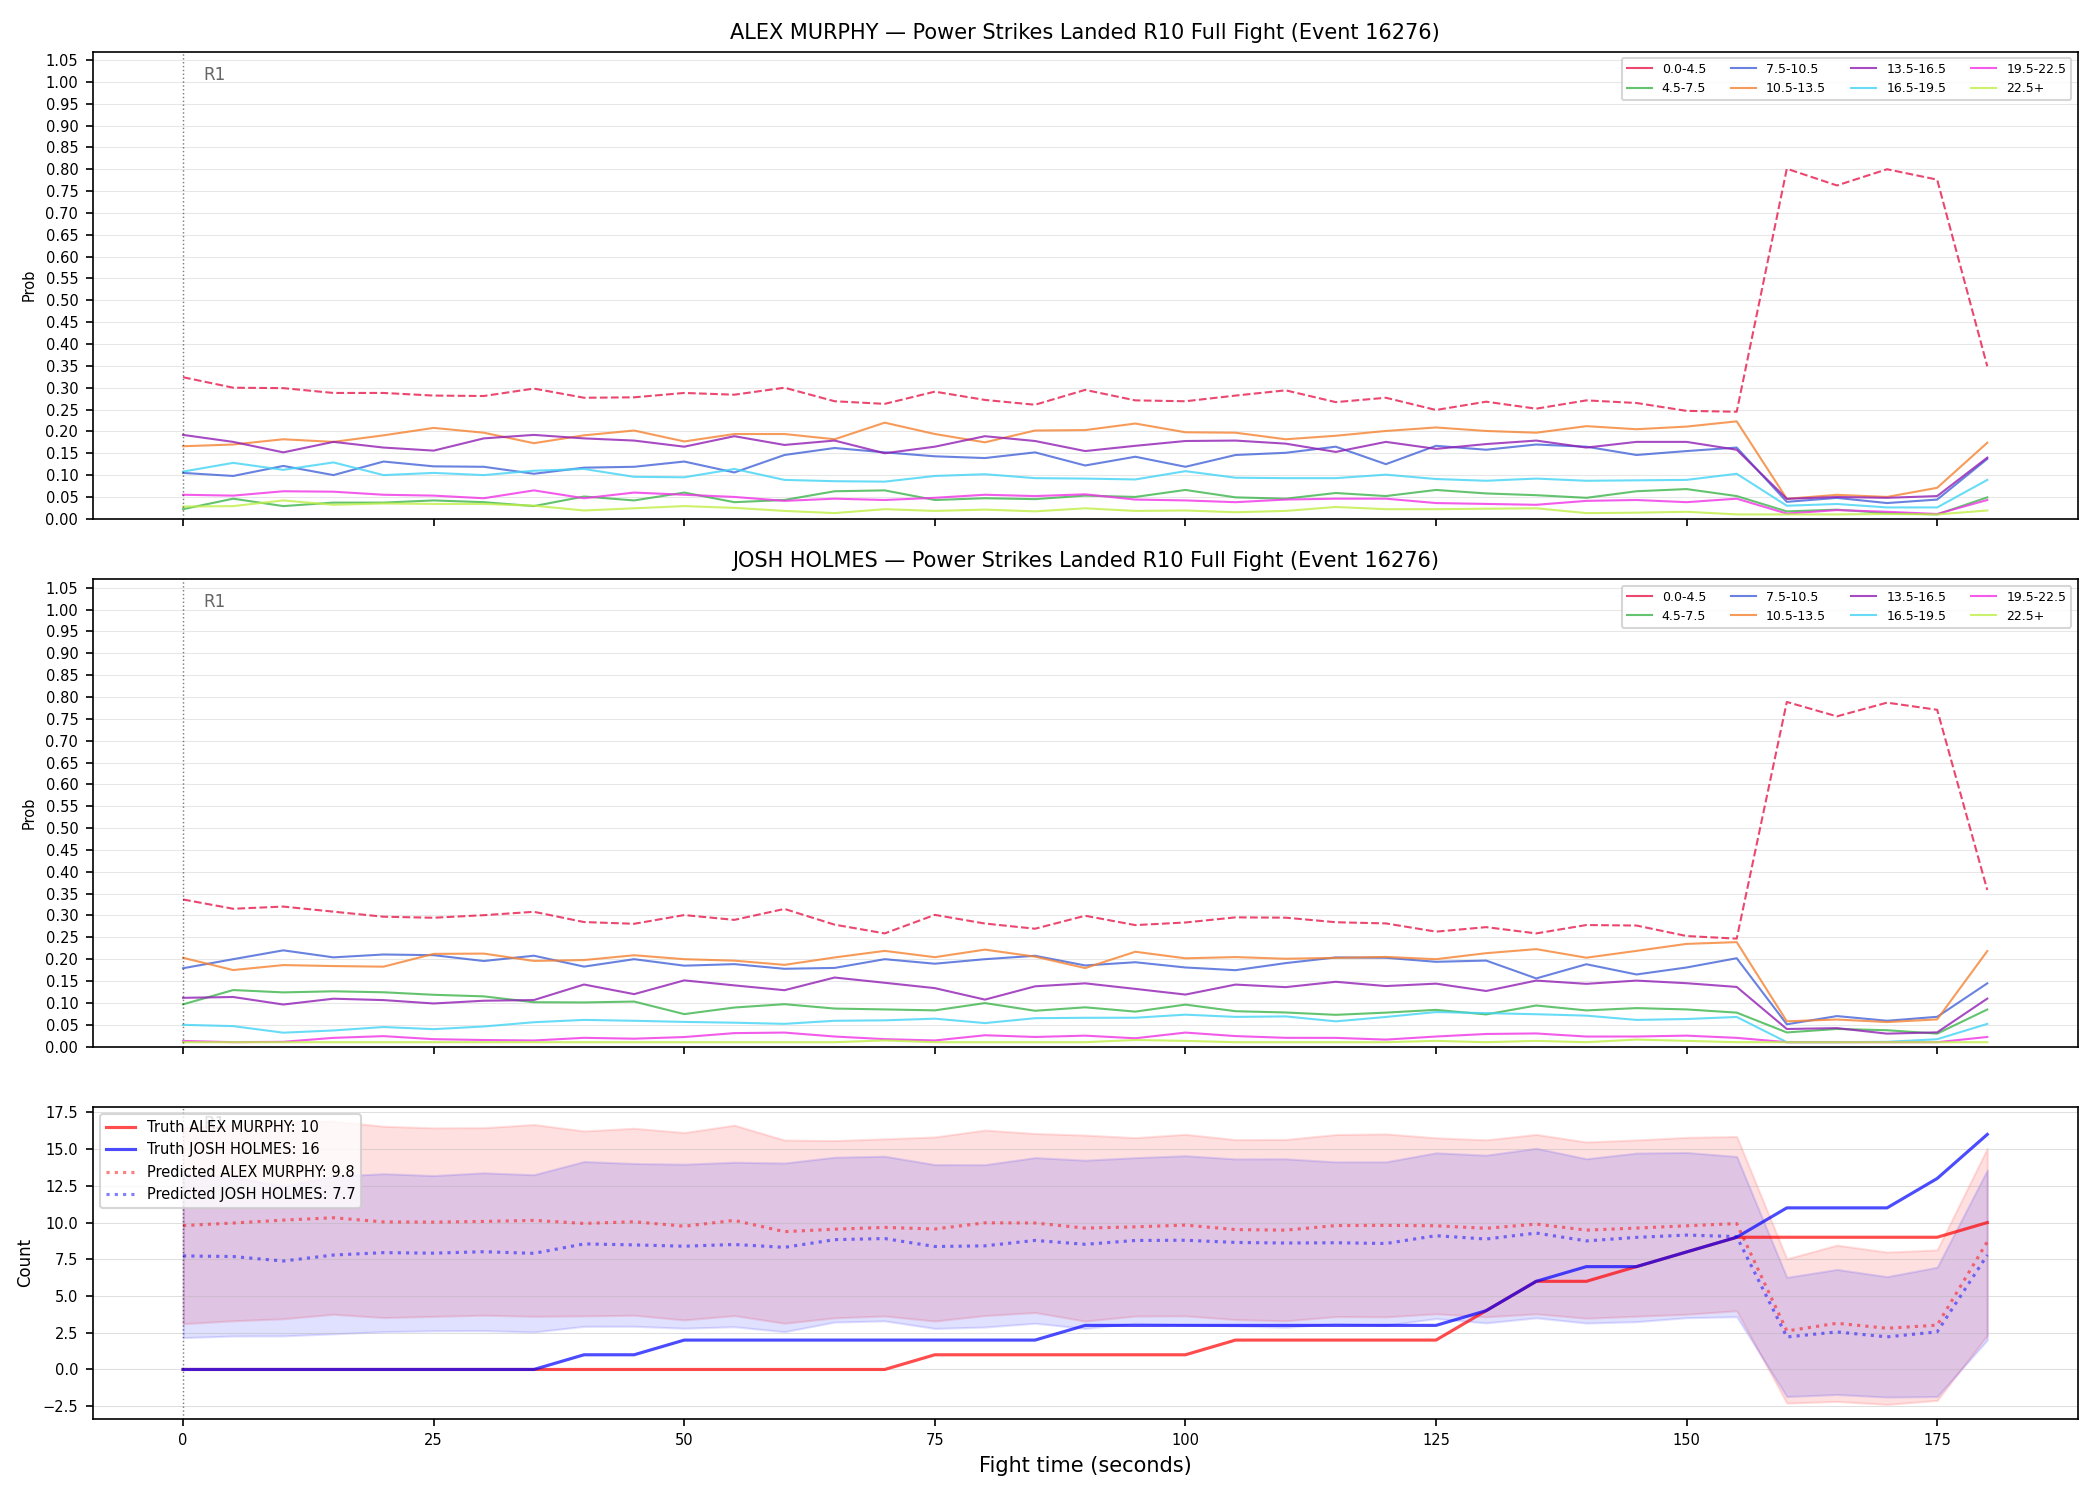Viewport: 2100px width, 1500px height.
Task: Click the 125 tick label on the time axis
Action: [1435, 1440]
